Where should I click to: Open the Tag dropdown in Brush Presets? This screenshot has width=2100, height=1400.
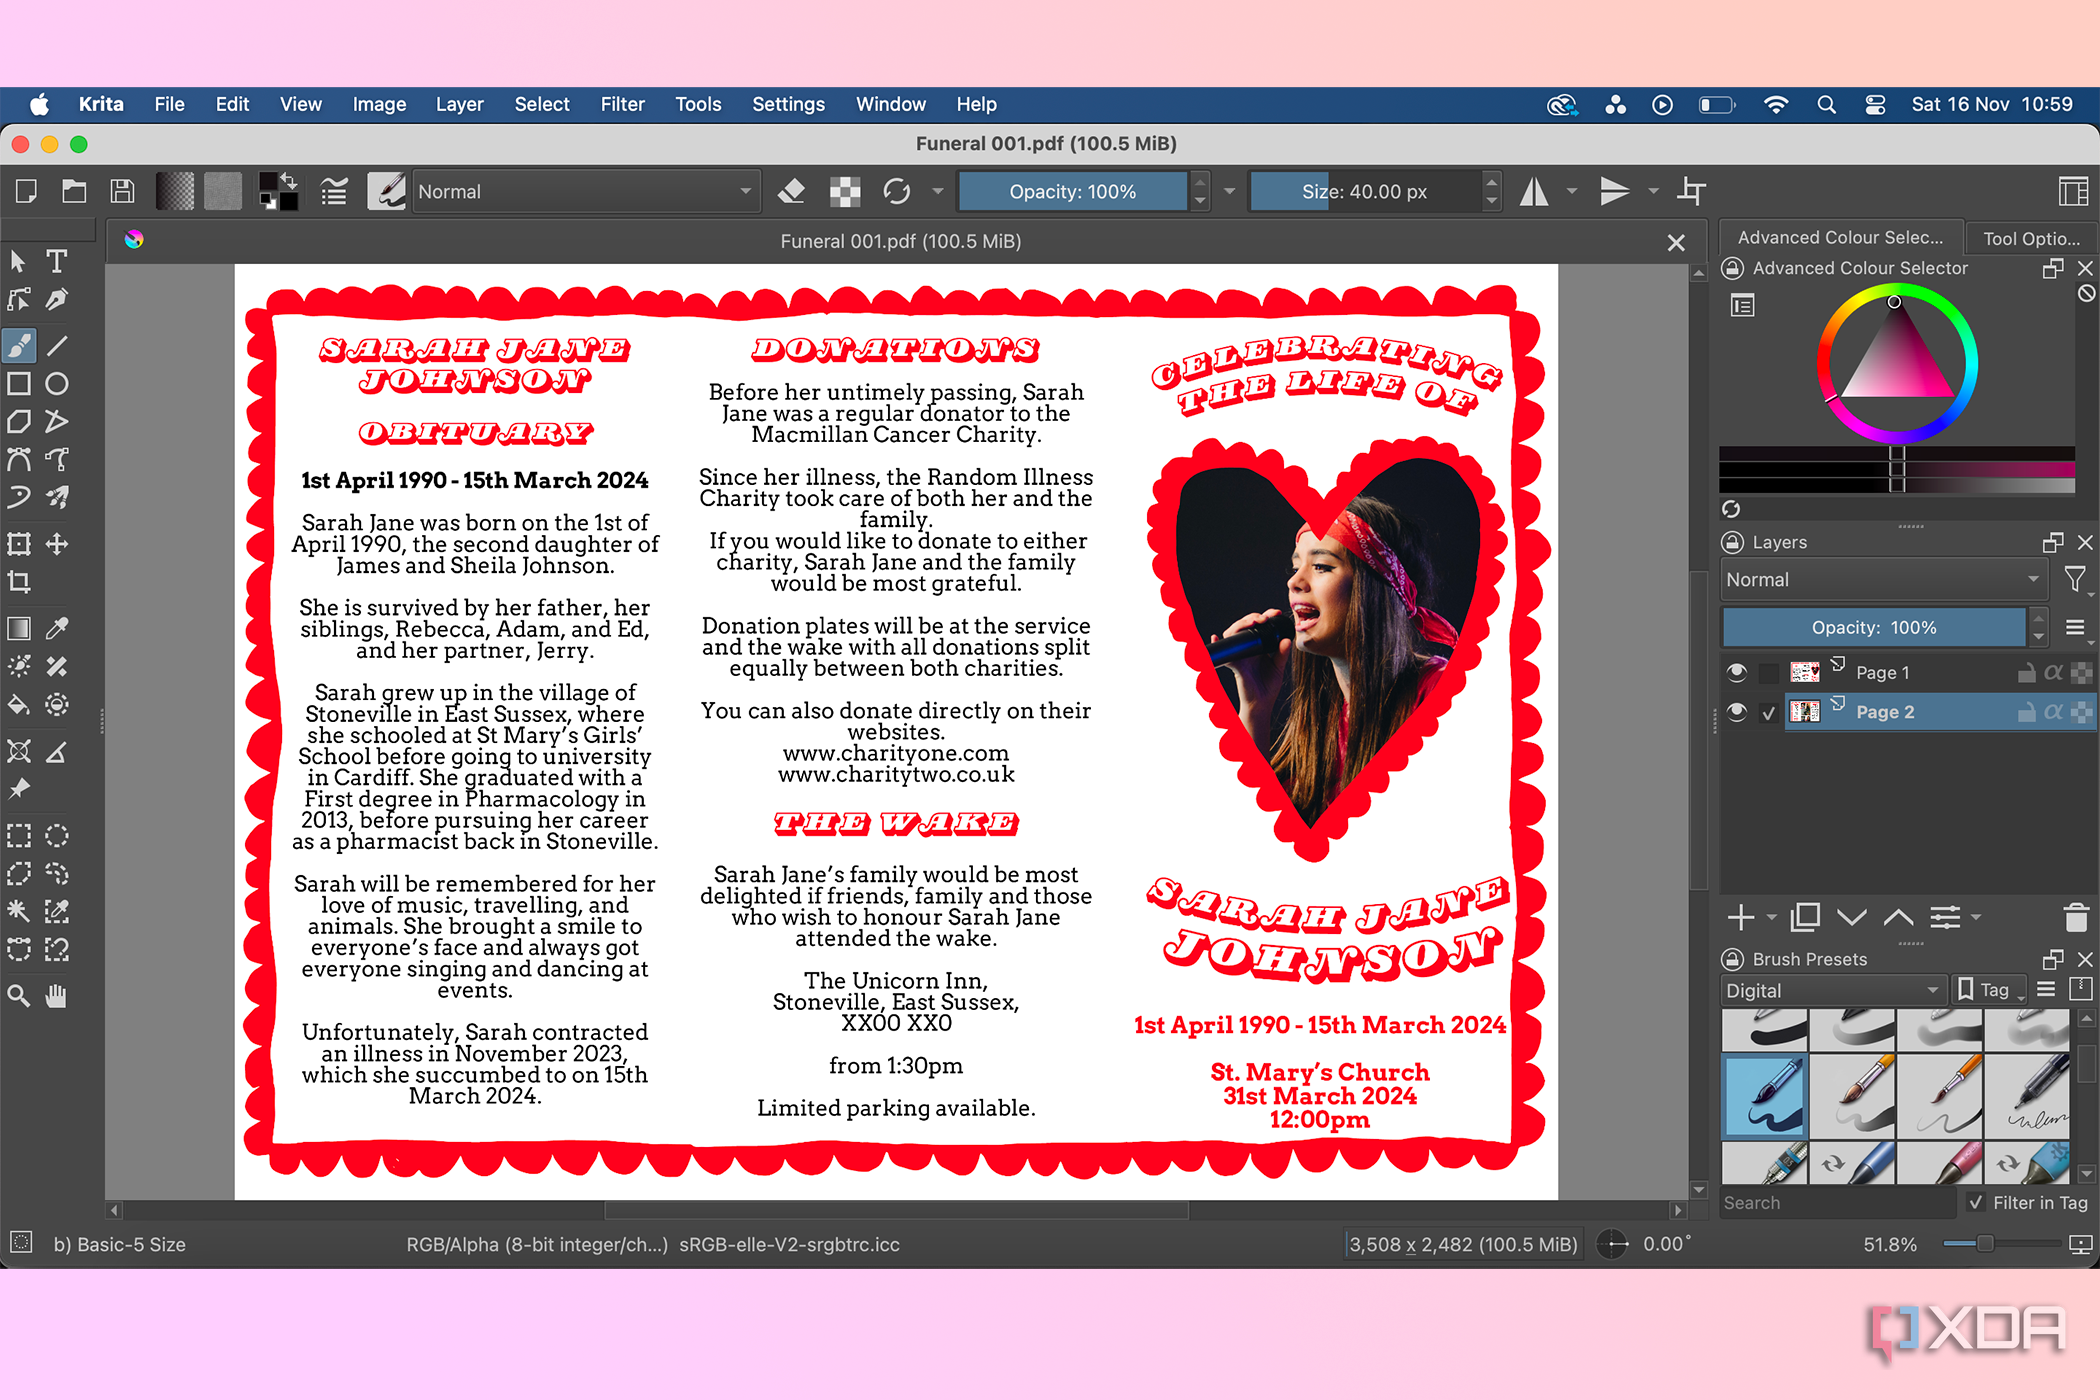click(x=1990, y=990)
